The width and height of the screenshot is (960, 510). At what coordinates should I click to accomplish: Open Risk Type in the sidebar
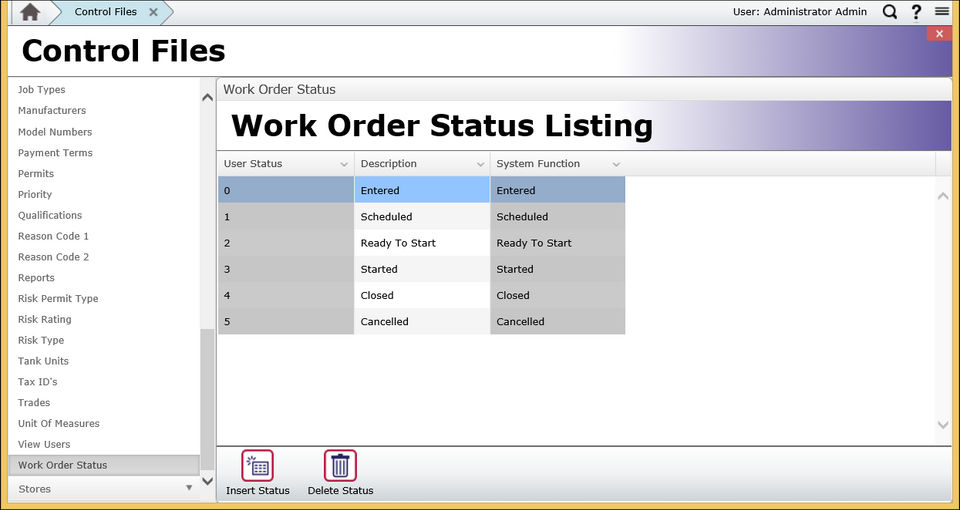[x=41, y=340]
